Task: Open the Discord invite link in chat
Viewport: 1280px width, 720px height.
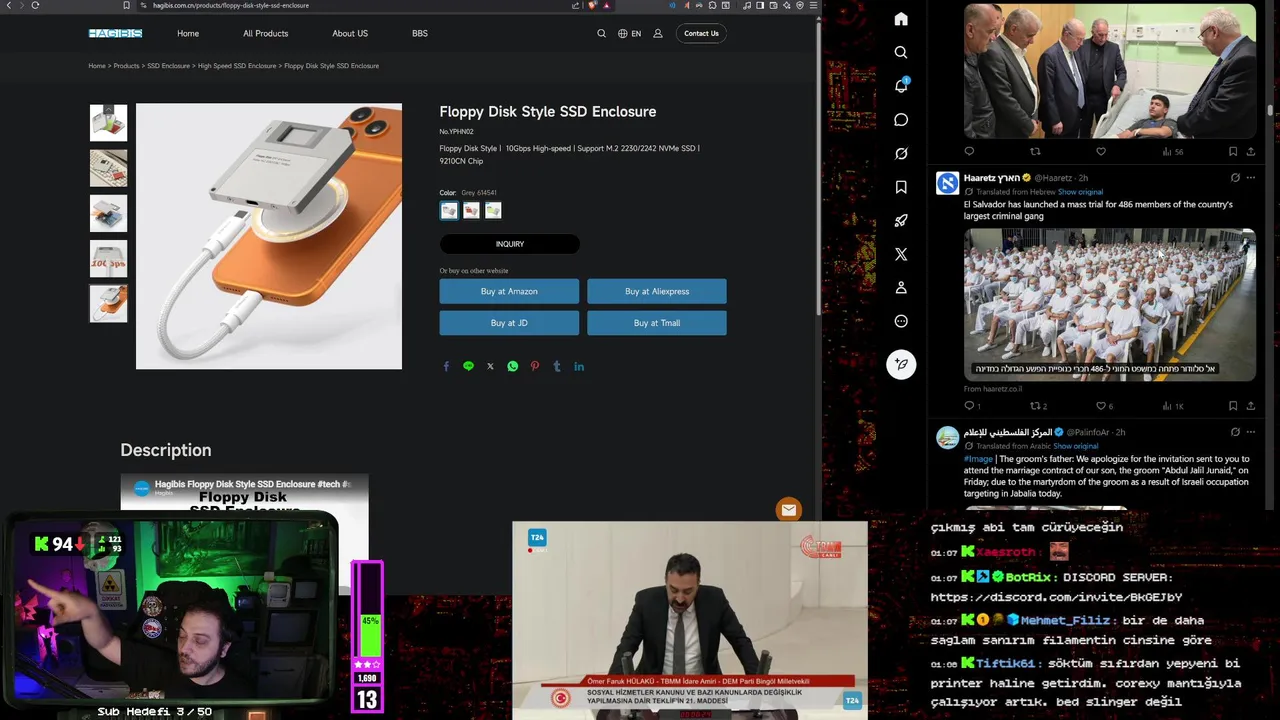Action: [x=1056, y=597]
